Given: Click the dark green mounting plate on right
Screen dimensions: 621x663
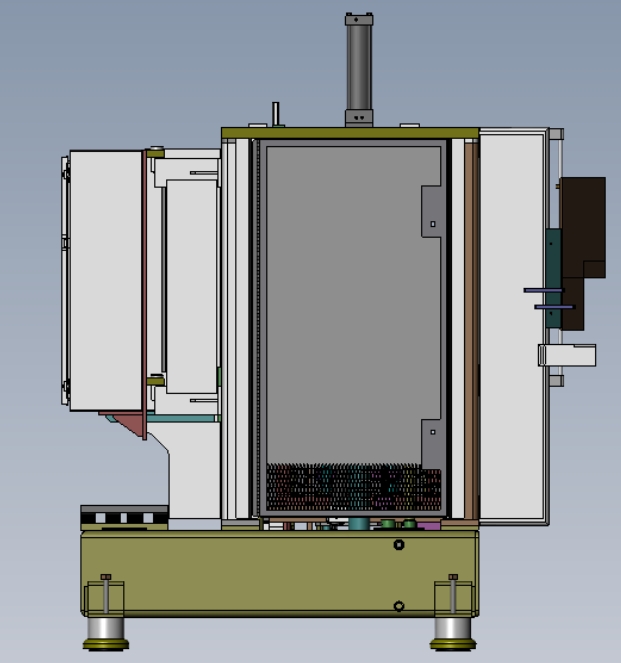Looking at the screenshot, I should [x=553, y=278].
